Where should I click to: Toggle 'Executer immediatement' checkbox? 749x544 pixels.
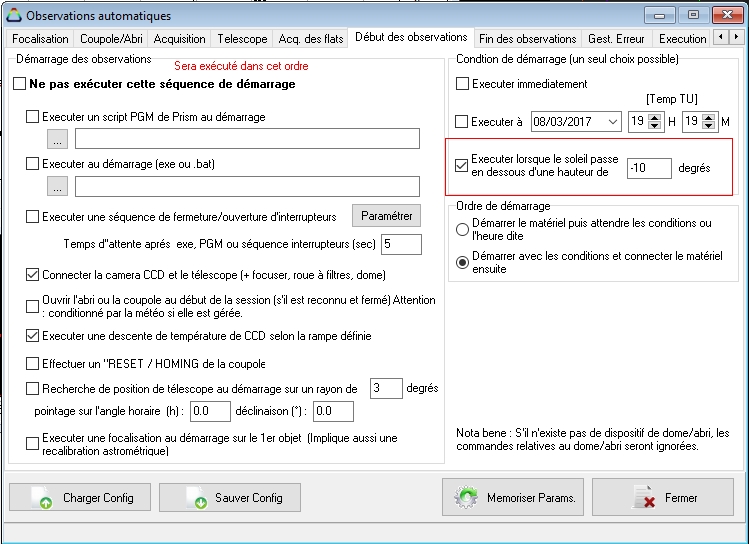coord(462,84)
